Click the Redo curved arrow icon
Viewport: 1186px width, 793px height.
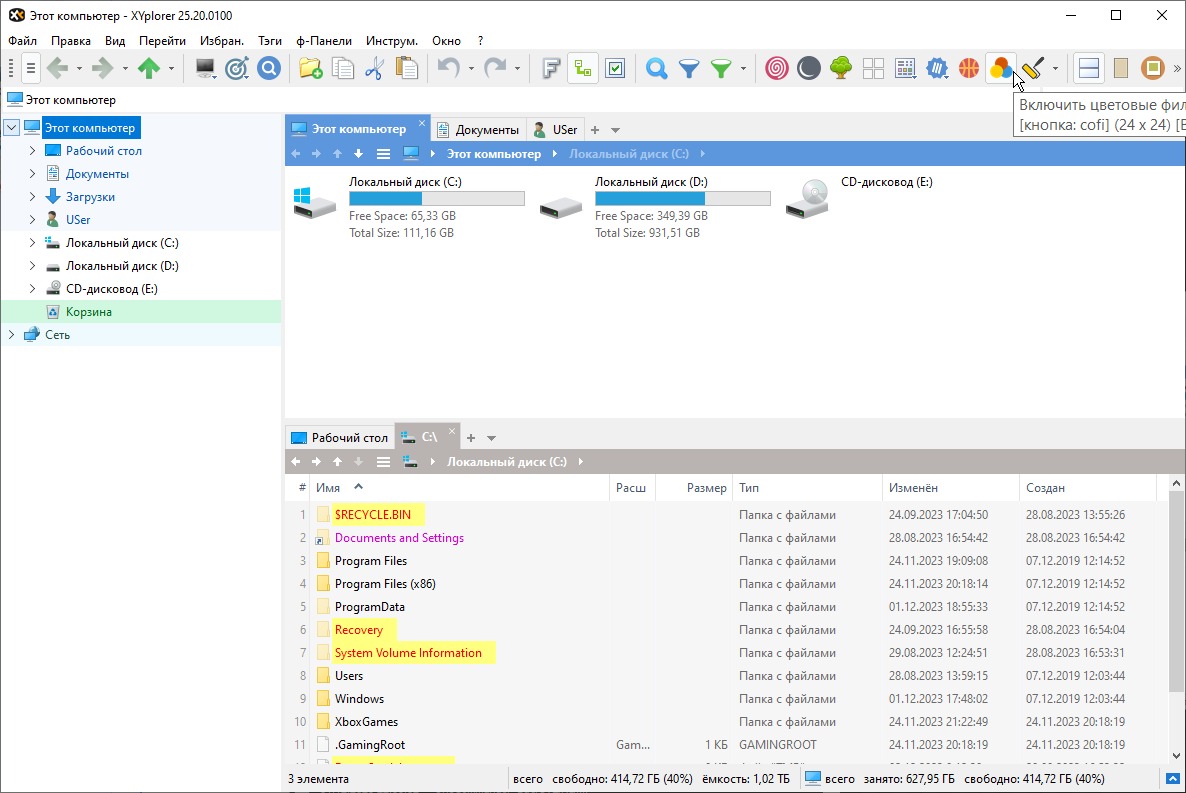495,68
